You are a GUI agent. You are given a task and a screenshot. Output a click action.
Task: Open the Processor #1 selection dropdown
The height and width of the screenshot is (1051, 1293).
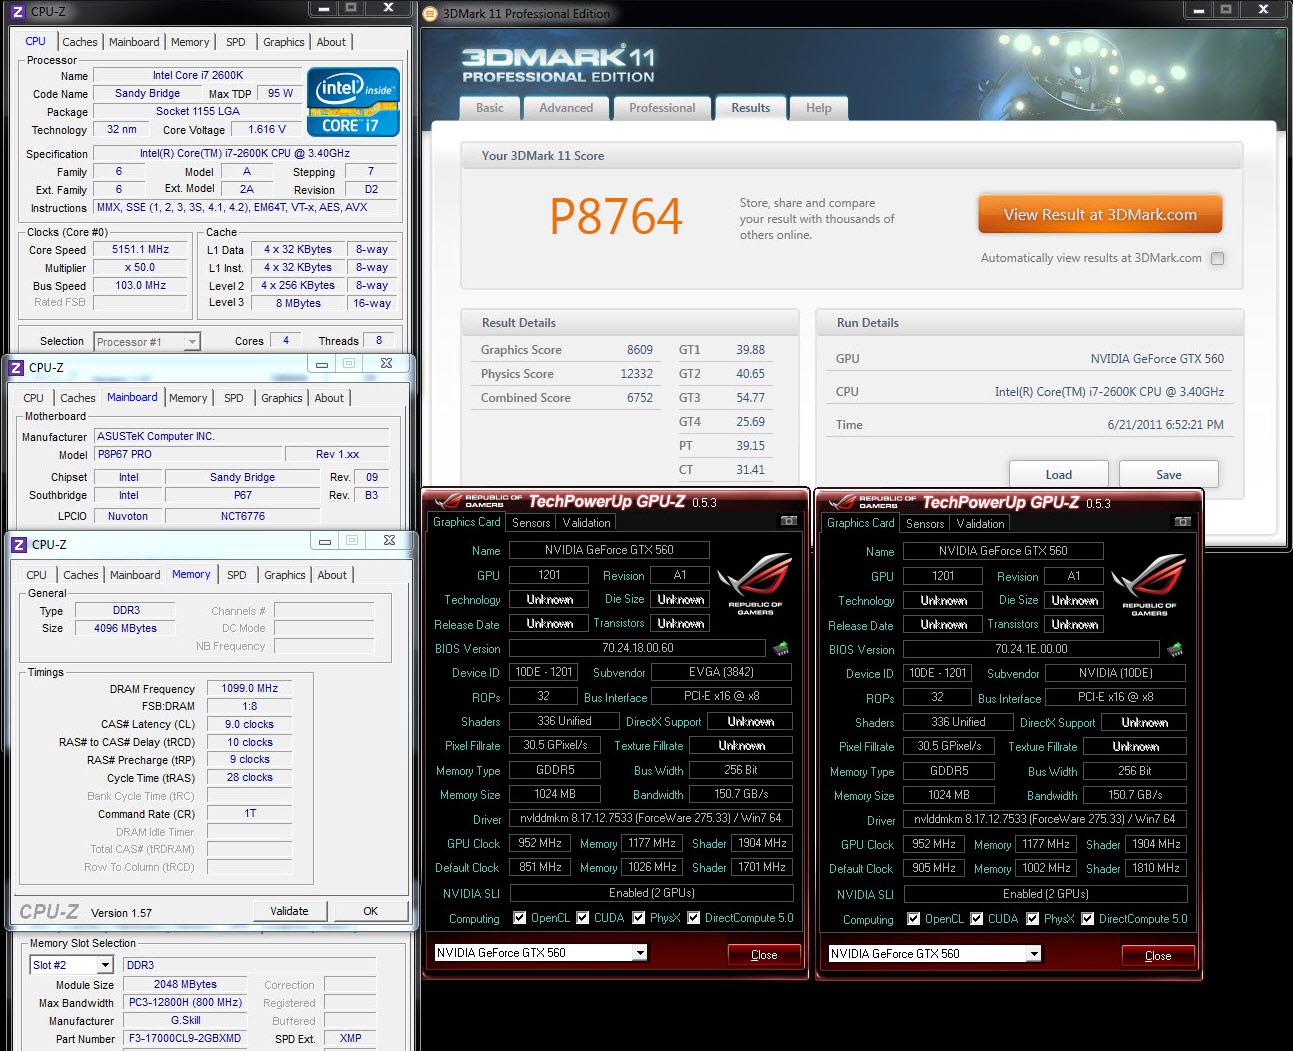pos(147,342)
